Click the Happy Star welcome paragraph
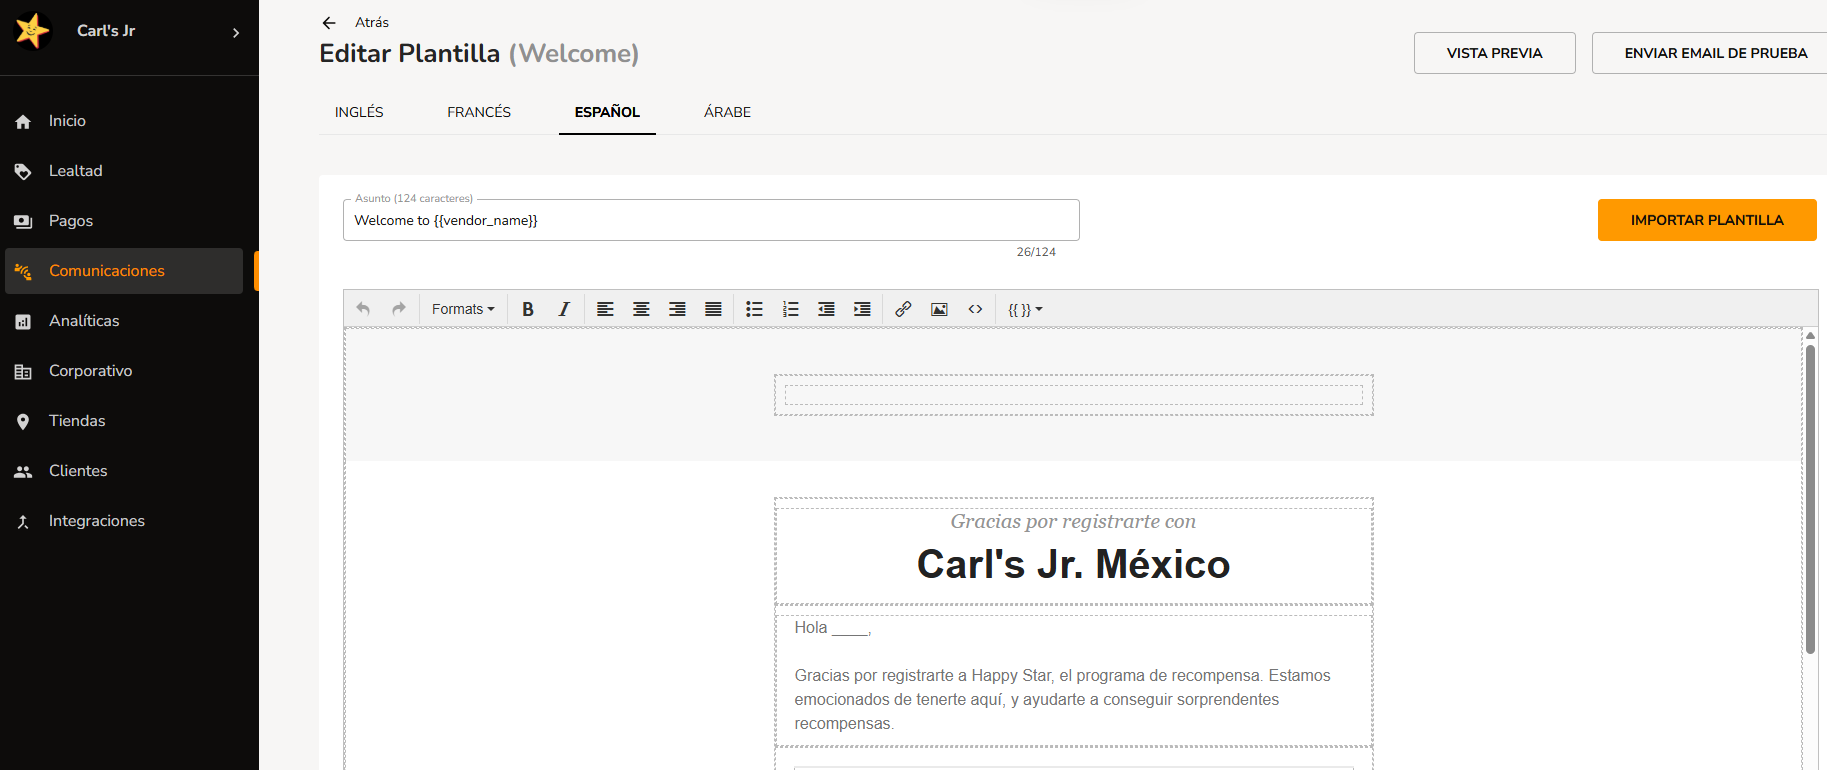Image resolution: width=1827 pixels, height=770 pixels. click(x=1063, y=699)
